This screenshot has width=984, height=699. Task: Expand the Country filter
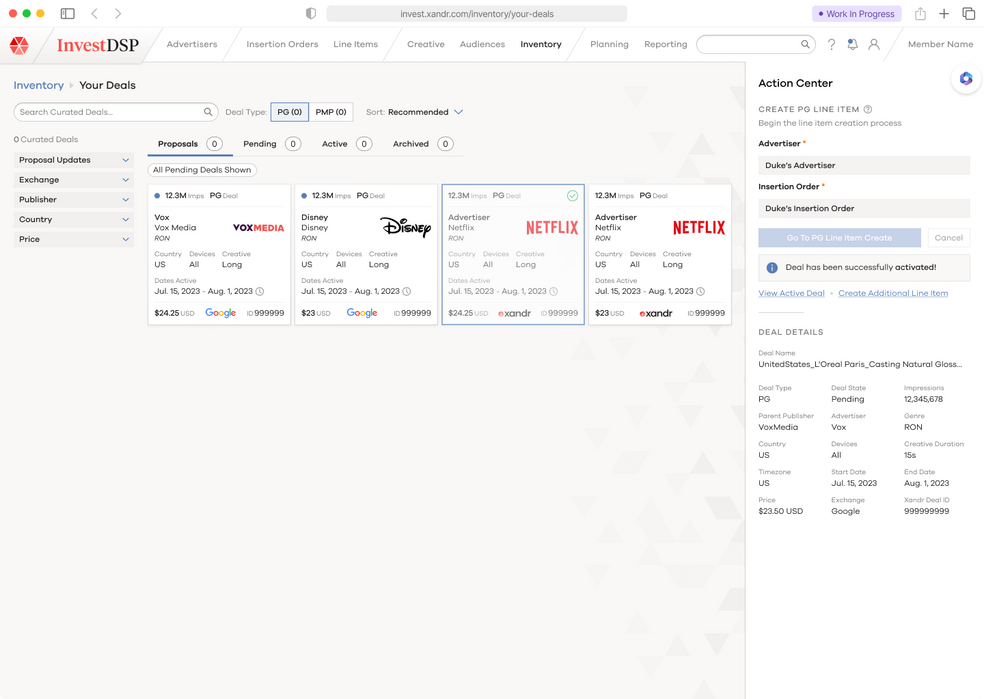click(74, 219)
